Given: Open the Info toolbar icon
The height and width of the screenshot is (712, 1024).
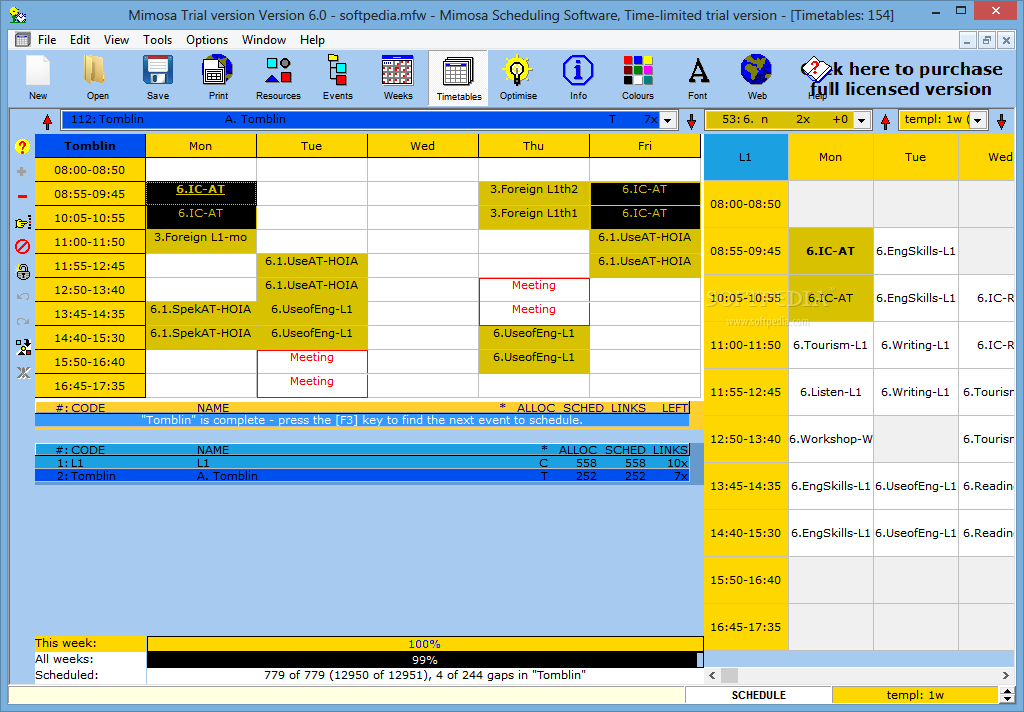Looking at the screenshot, I should [x=578, y=77].
